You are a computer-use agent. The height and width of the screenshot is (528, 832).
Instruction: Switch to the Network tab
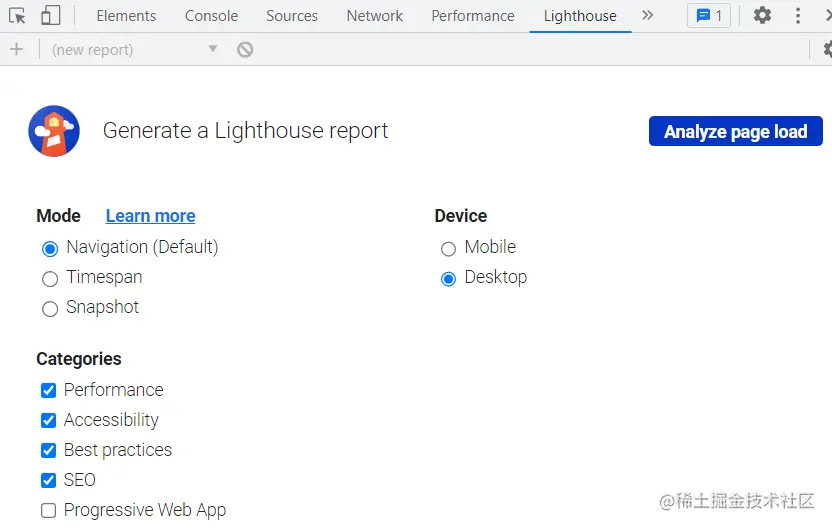pyautogui.click(x=374, y=16)
